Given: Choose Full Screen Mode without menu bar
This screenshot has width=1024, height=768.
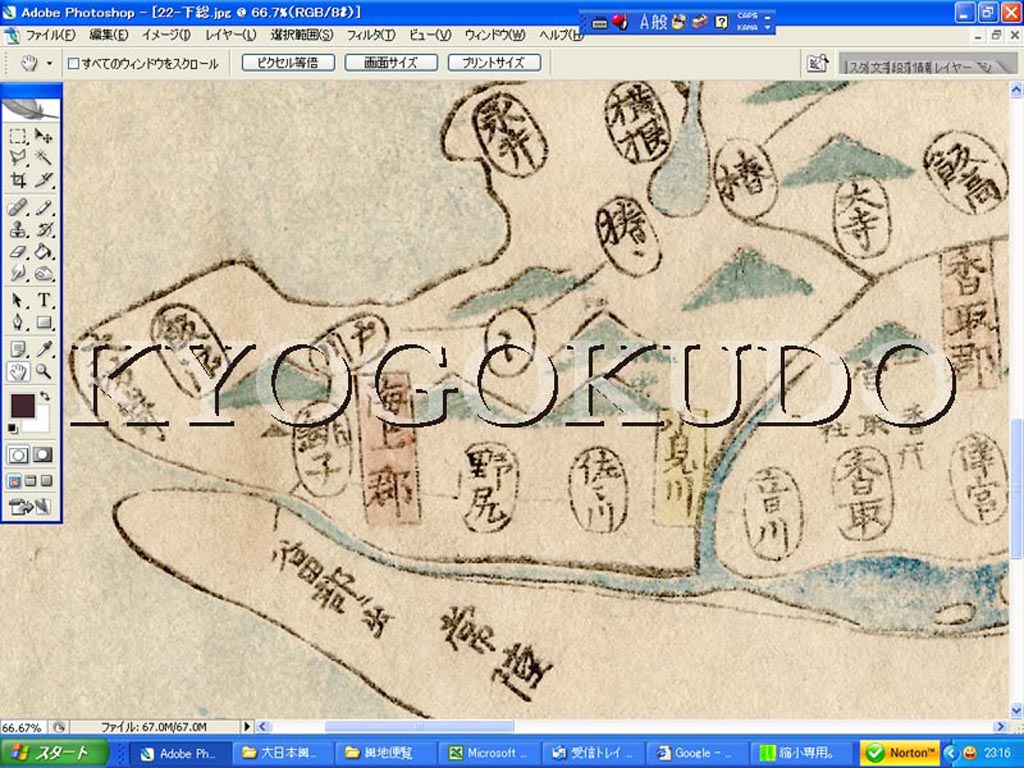Looking at the screenshot, I should click(46, 481).
